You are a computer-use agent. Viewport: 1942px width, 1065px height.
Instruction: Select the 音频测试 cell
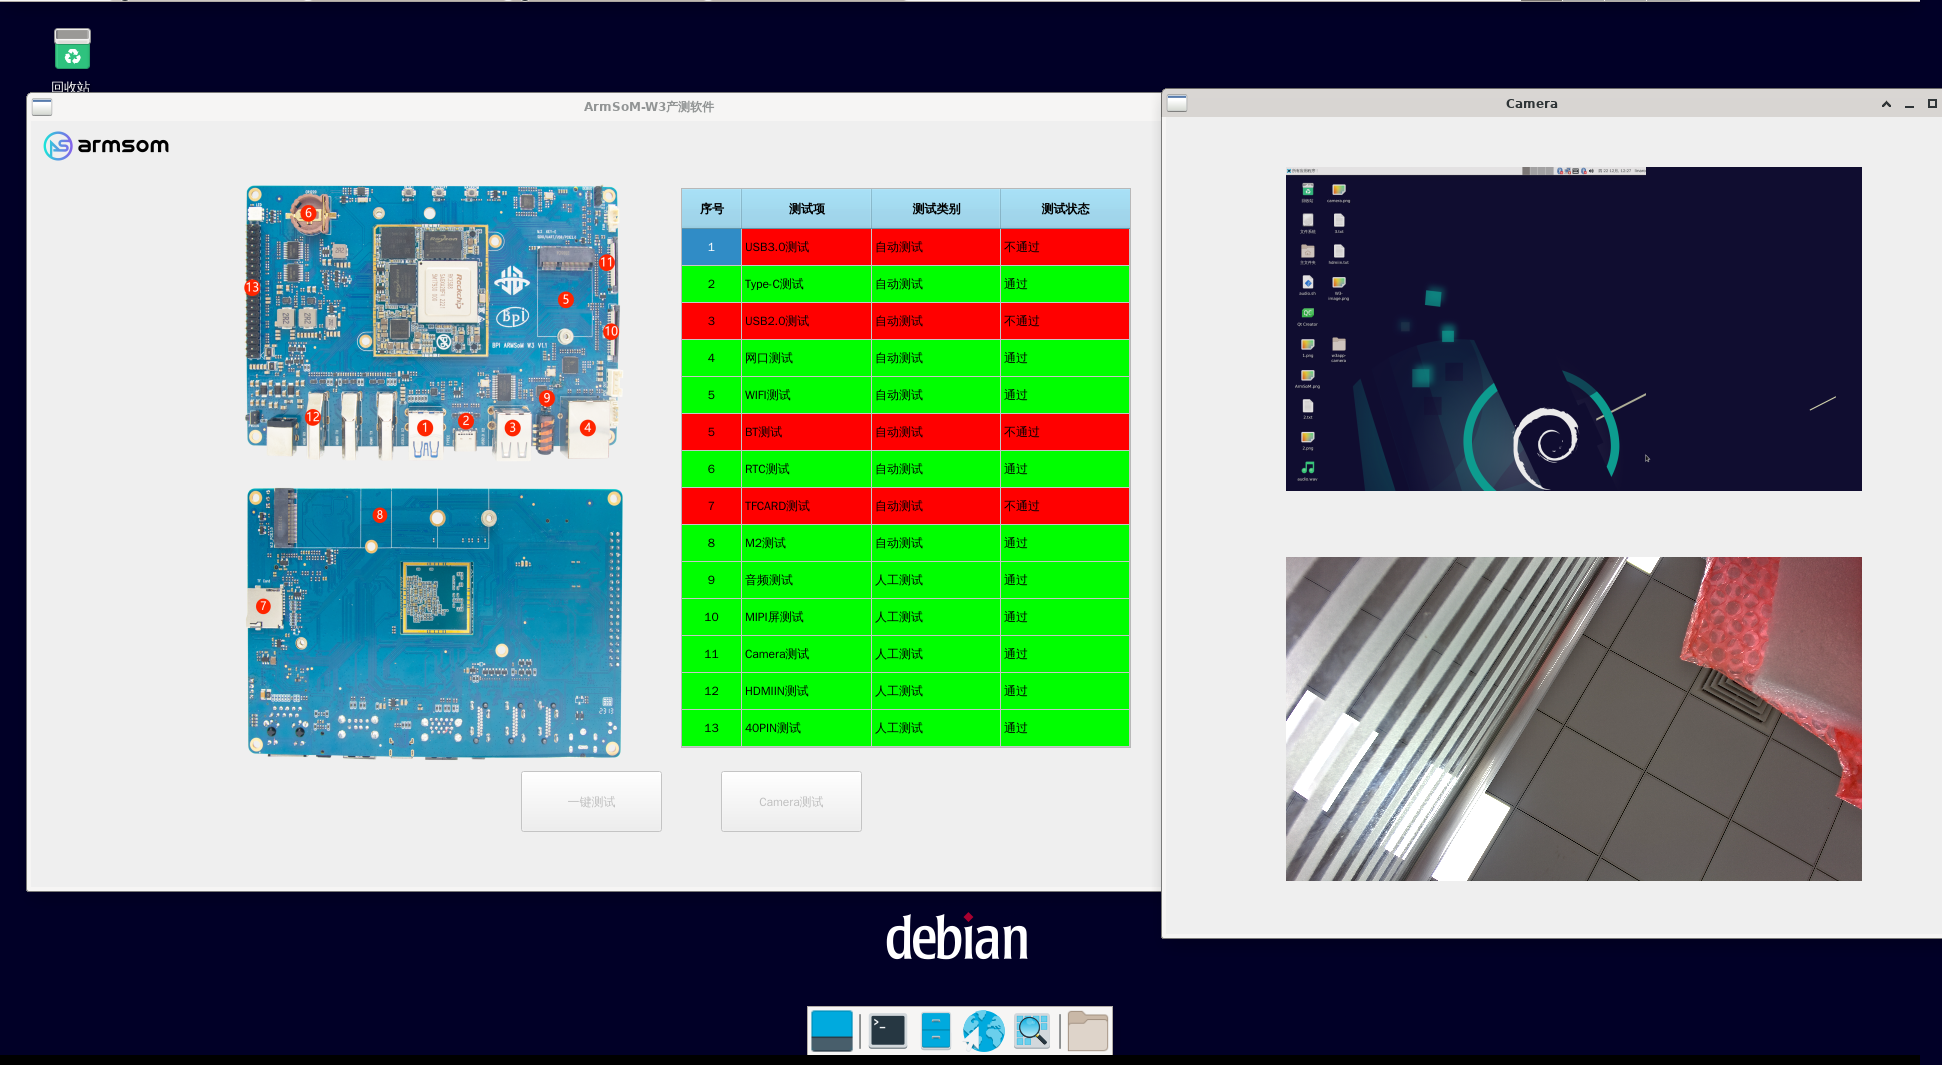806,580
